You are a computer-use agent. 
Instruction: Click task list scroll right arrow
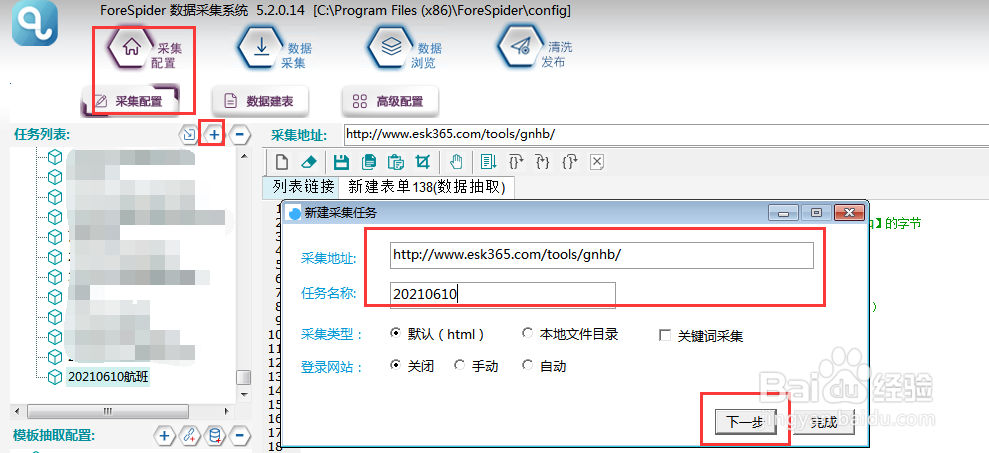pos(227,411)
